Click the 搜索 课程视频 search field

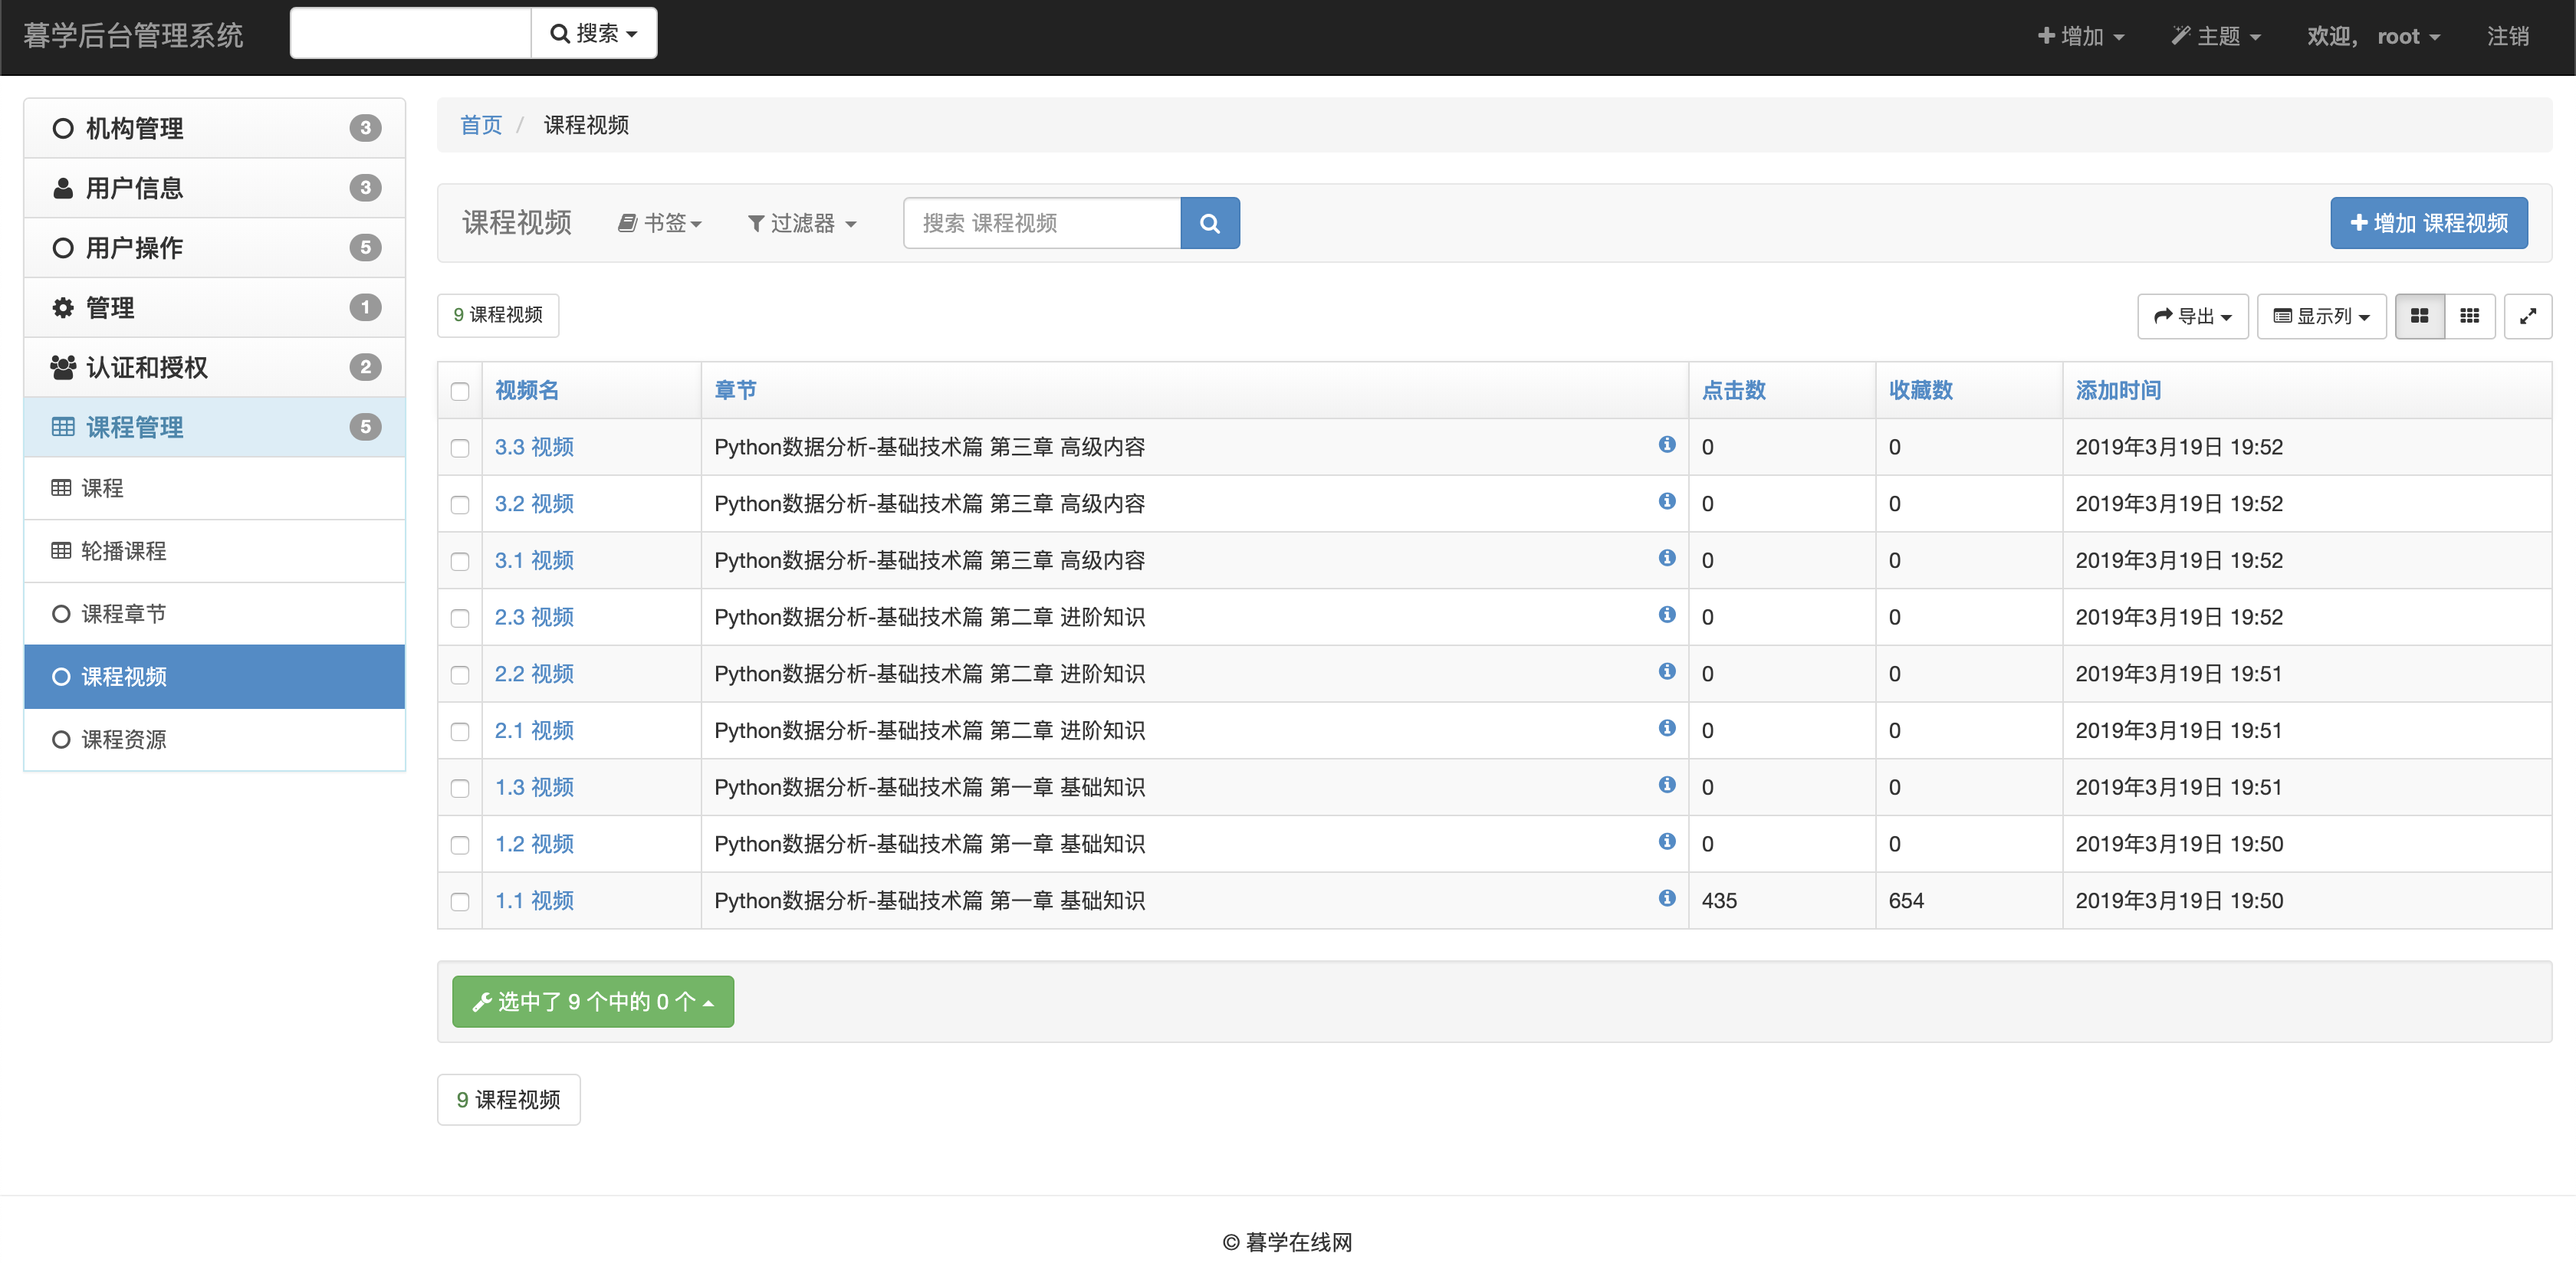(x=1041, y=223)
